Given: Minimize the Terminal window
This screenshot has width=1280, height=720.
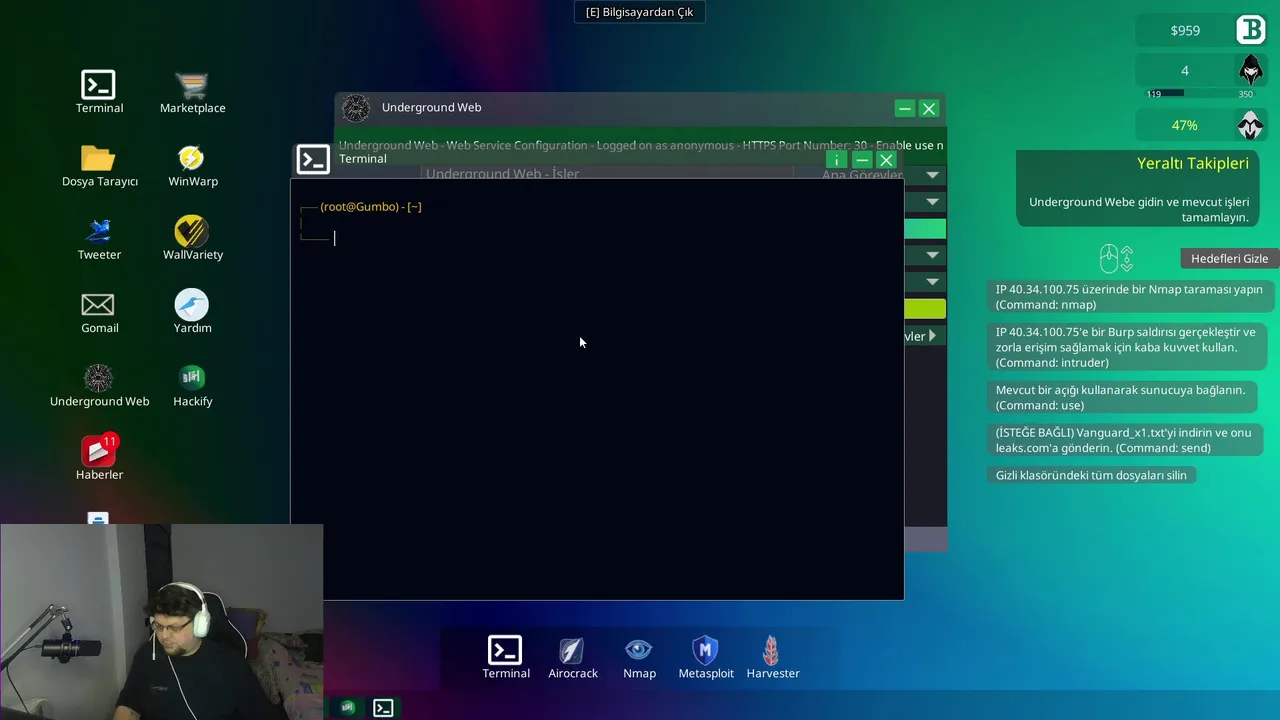Looking at the screenshot, I should (x=862, y=160).
